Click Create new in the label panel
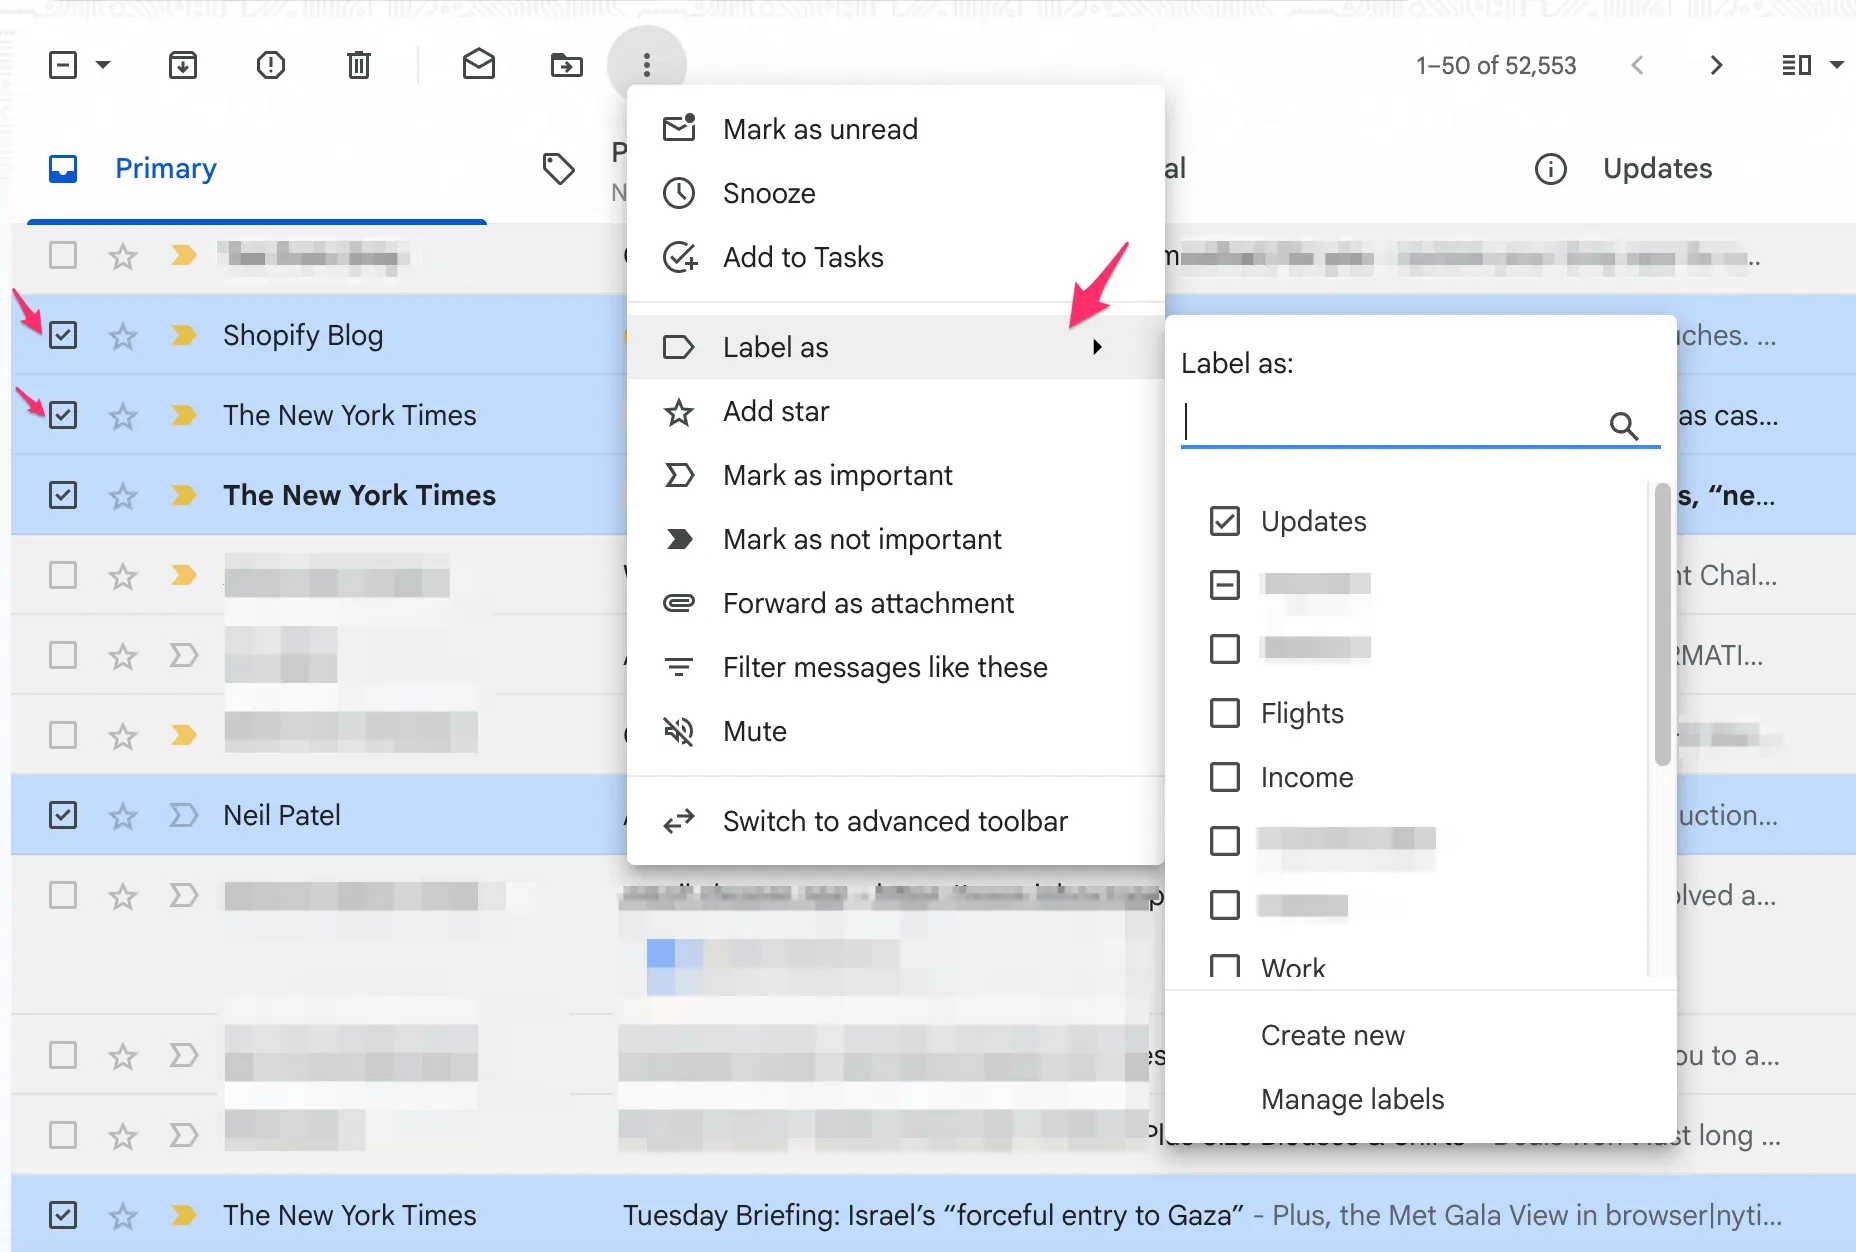The image size is (1856, 1252). click(x=1332, y=1035)
